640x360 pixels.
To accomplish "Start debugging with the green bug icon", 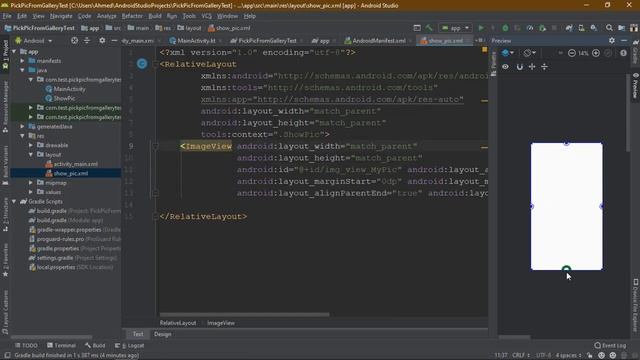I will coord(505,28).
